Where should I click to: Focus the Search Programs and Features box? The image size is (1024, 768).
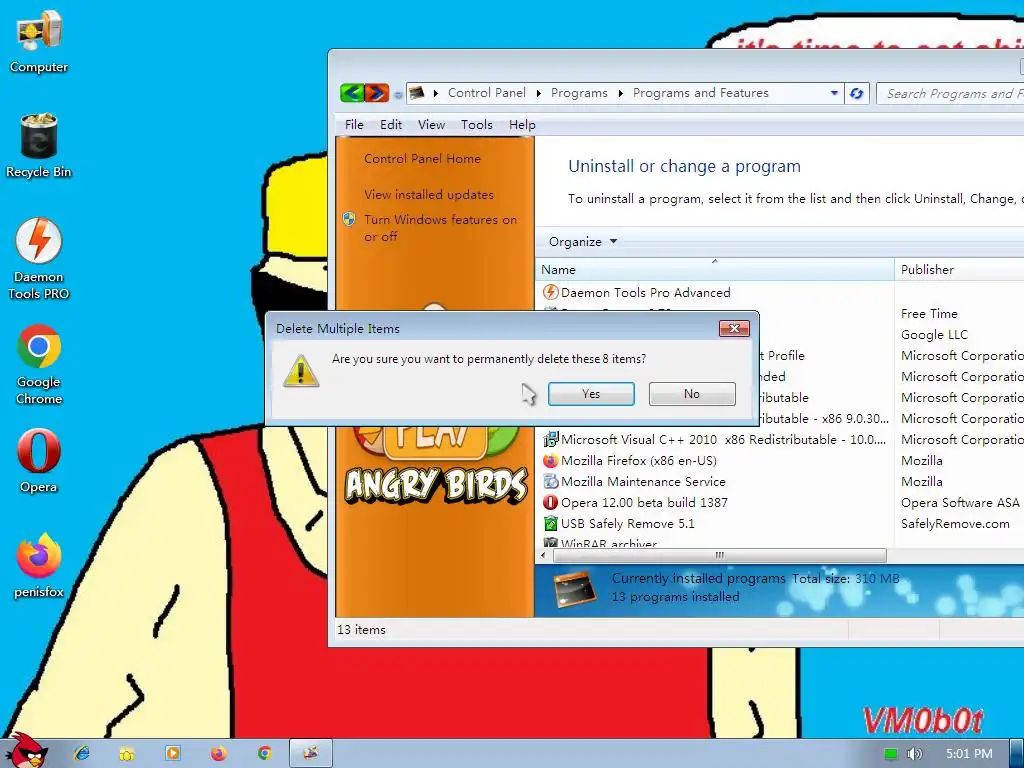(950, 93)
